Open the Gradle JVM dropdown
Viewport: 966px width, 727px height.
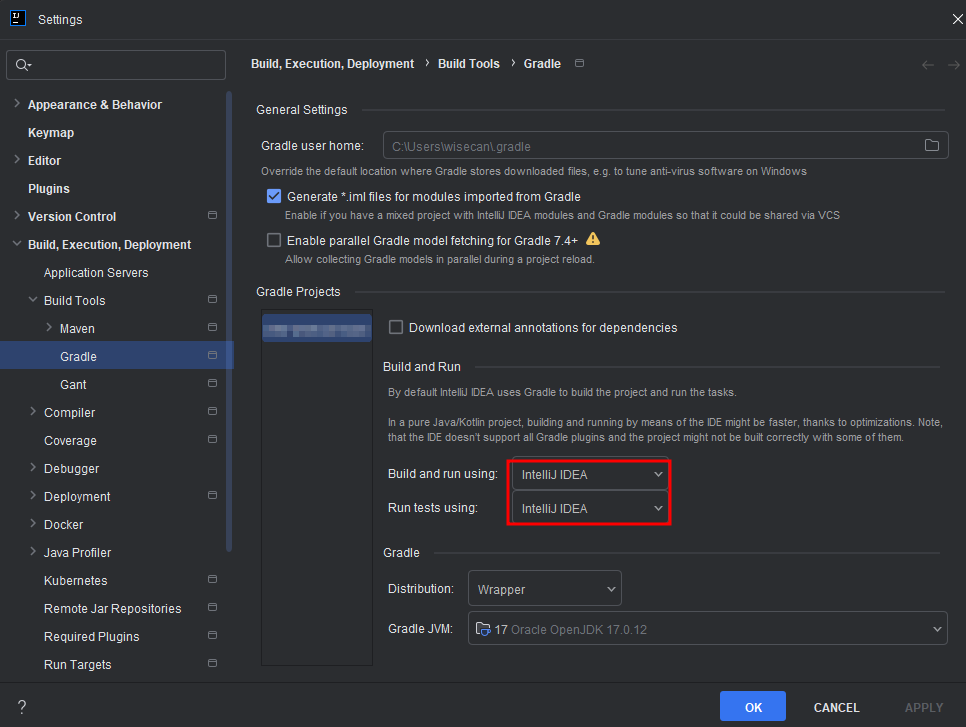coord(707,628)
